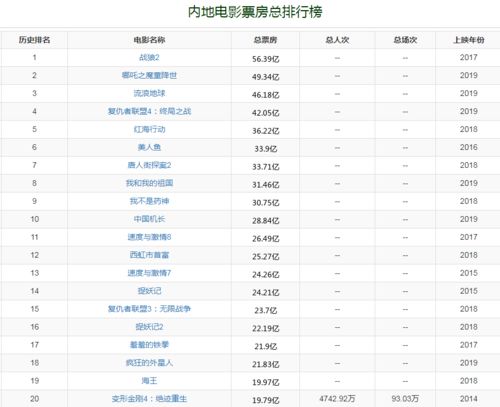Open the 海王 movie link

pyautogui.click(x=149, y=381)
